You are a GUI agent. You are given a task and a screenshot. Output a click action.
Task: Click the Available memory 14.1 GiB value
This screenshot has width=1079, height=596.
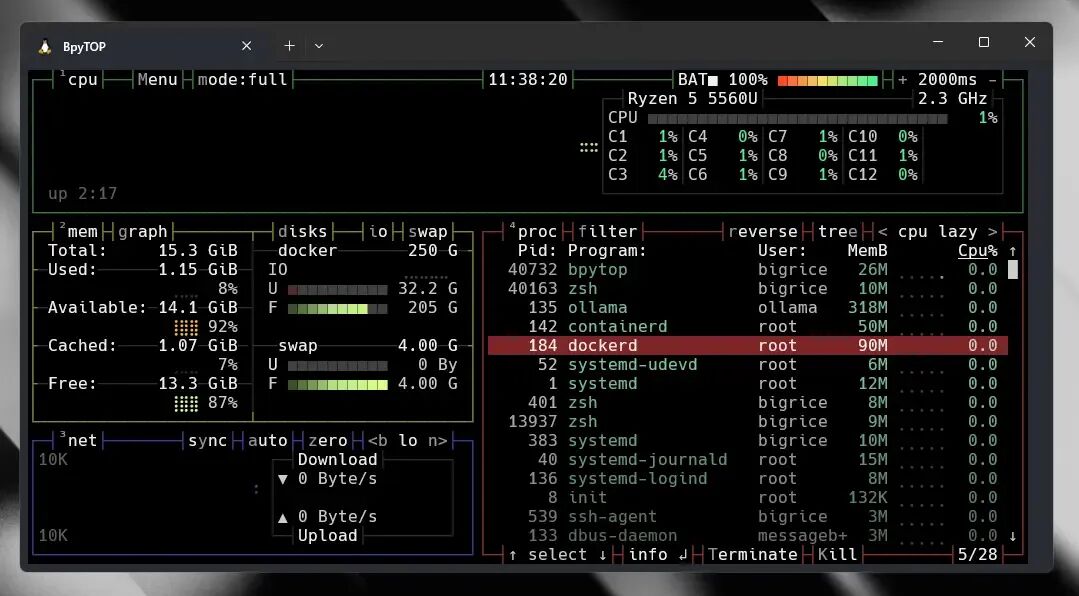[x=198, y=308]
